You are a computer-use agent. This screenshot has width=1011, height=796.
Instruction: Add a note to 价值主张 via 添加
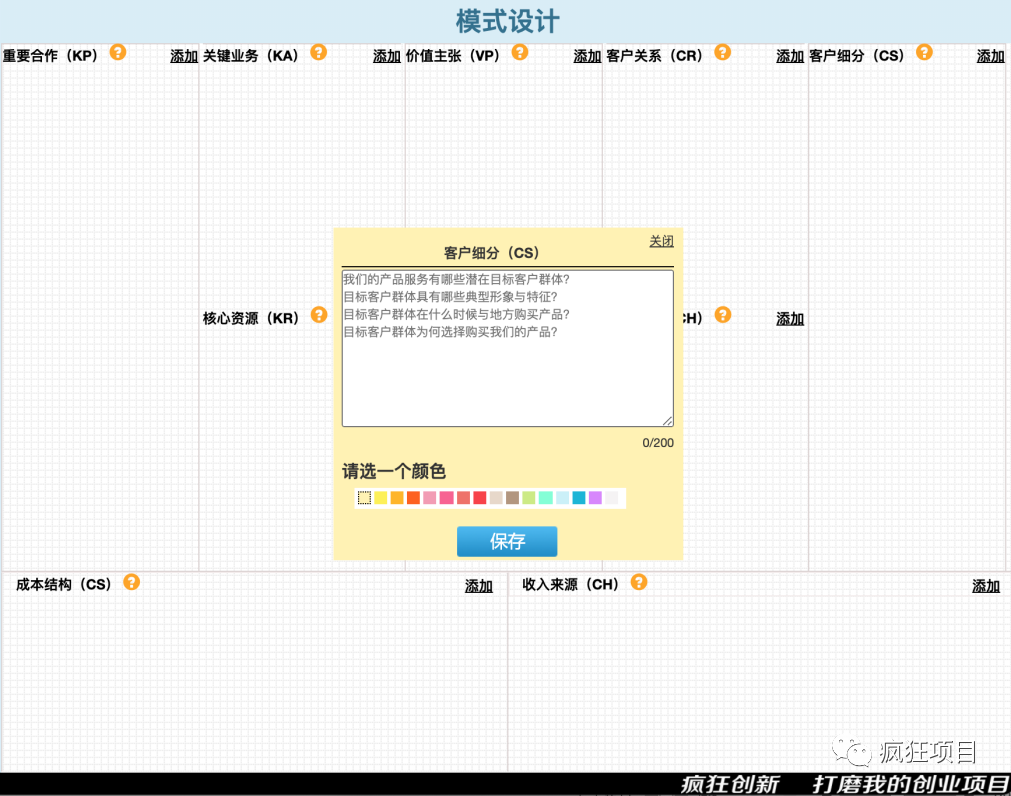tap(587, 57)
